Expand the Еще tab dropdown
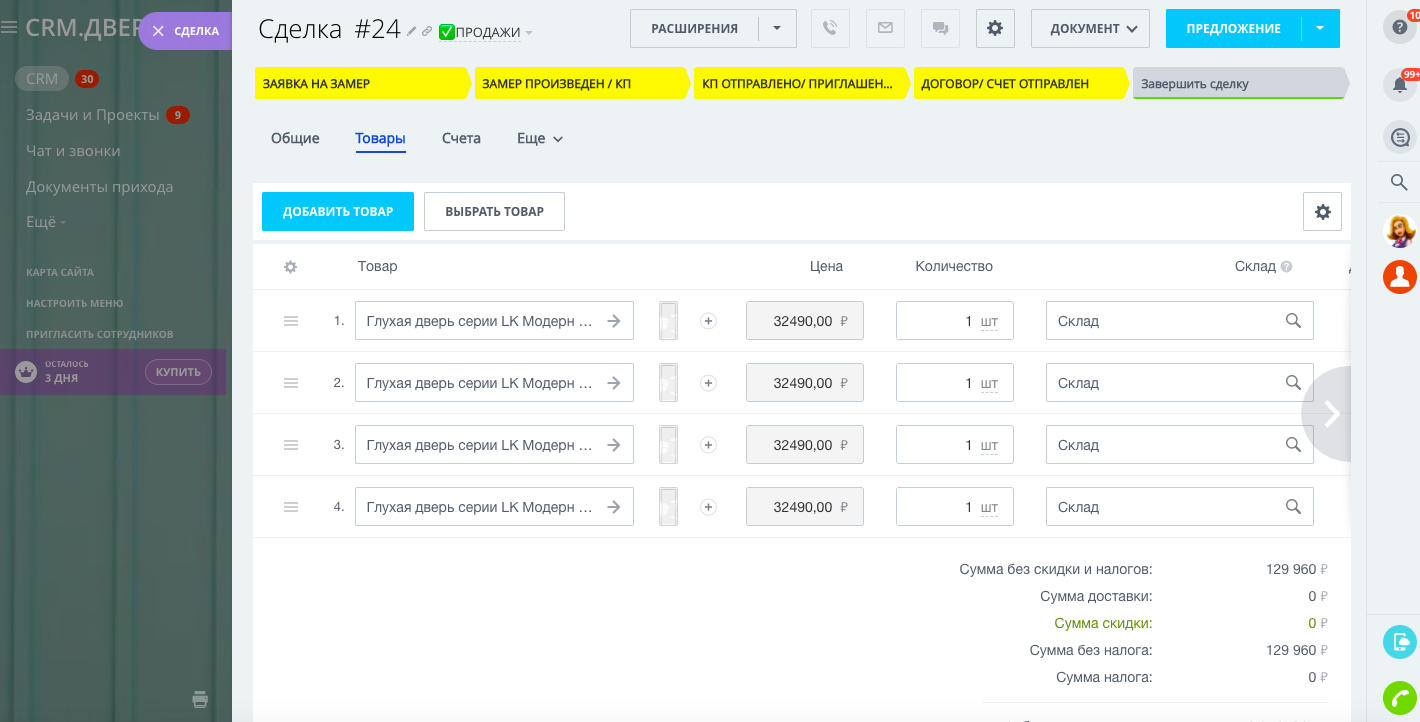The image size is (1420, 722). [539, 138]
